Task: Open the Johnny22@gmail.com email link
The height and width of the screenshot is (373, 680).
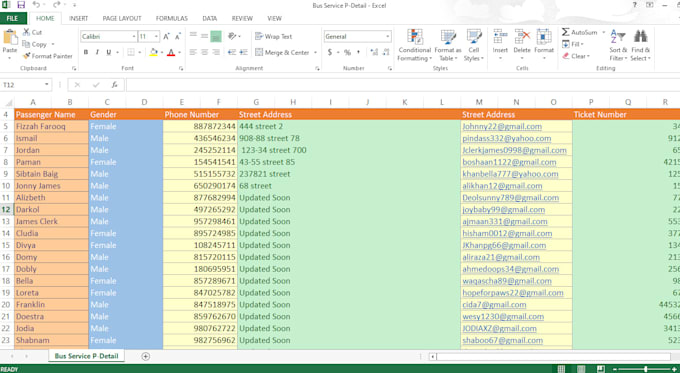Action: 502,126
